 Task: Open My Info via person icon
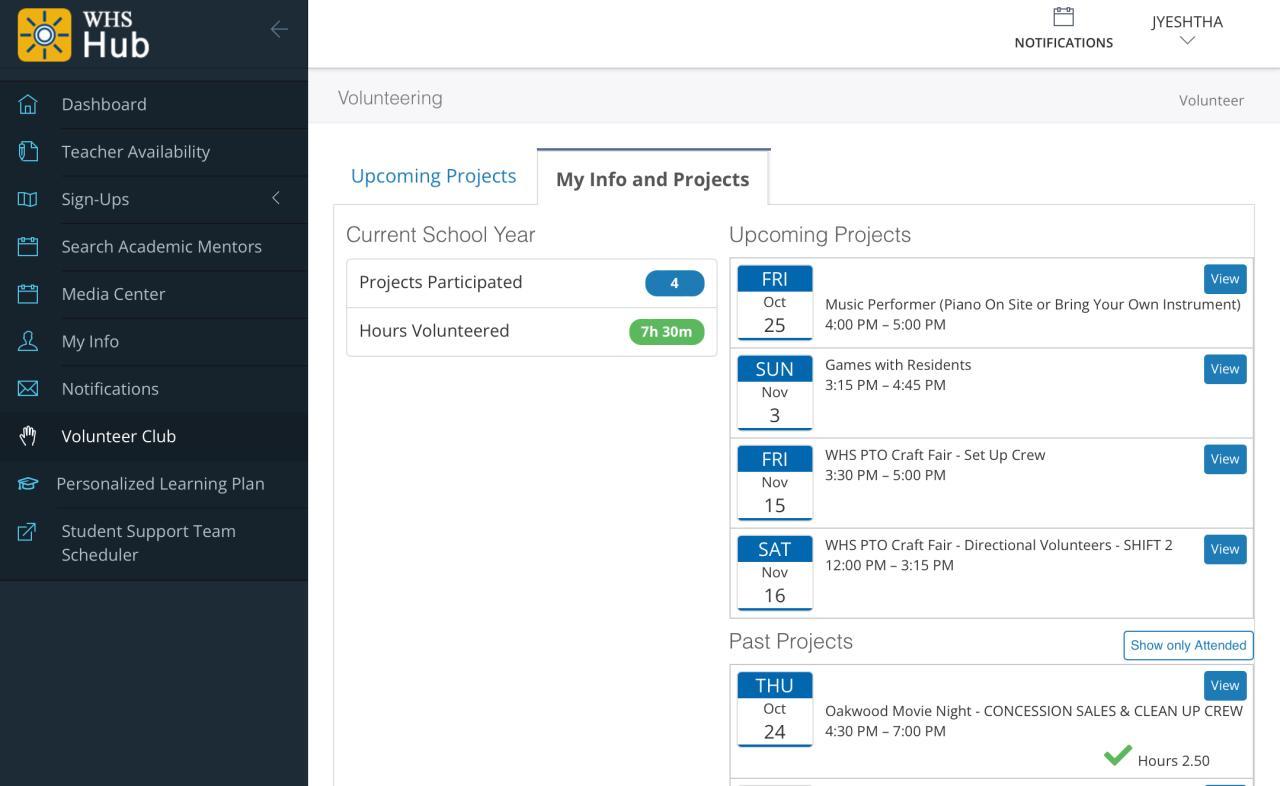(x=28, y=341)
